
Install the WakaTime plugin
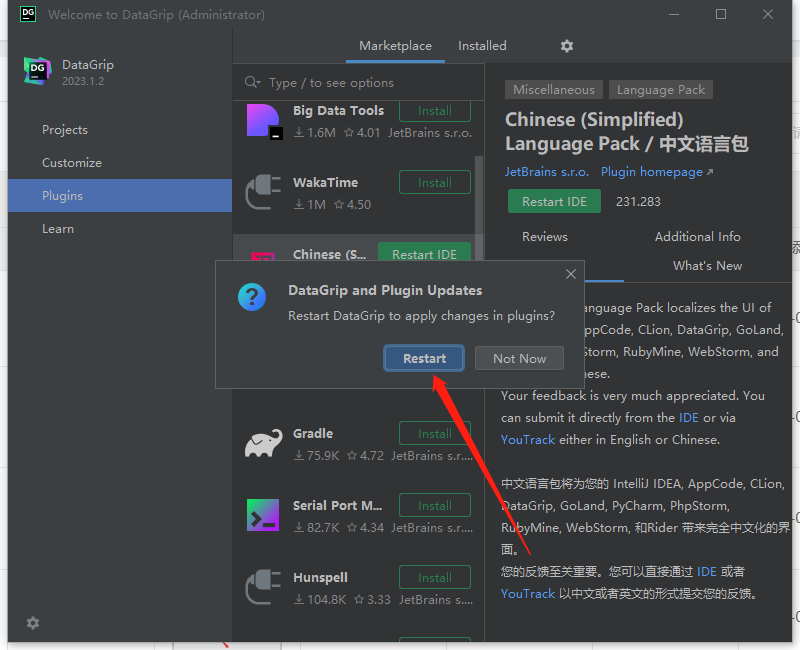(434, 183)
